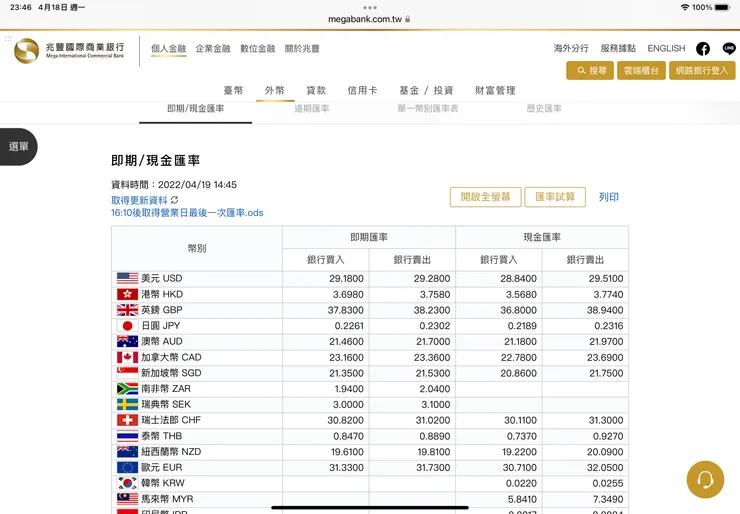Click the THB Thailand flag icon
This screenshot has width=740, height=514.
[x=127, y=436]
